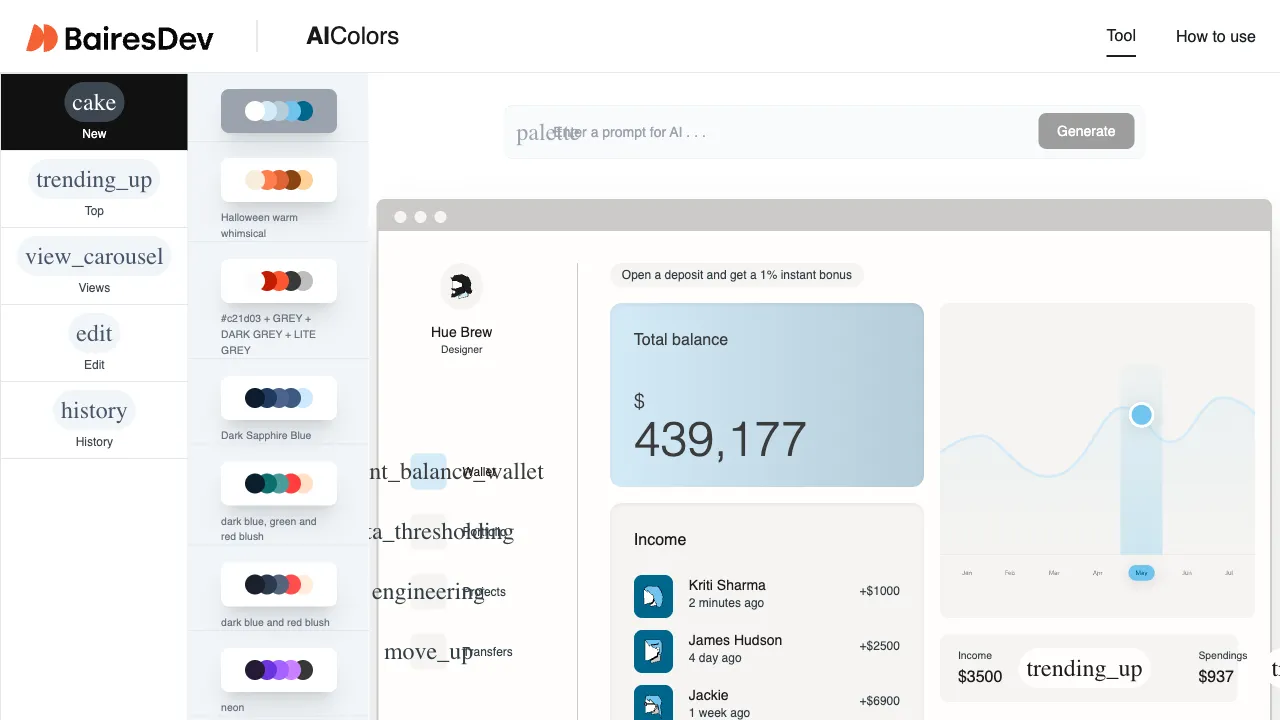The height and width of the screenshot is (720, 1280).
Task: Click the palette icon in the prompt box
Action: coord(547,132)
